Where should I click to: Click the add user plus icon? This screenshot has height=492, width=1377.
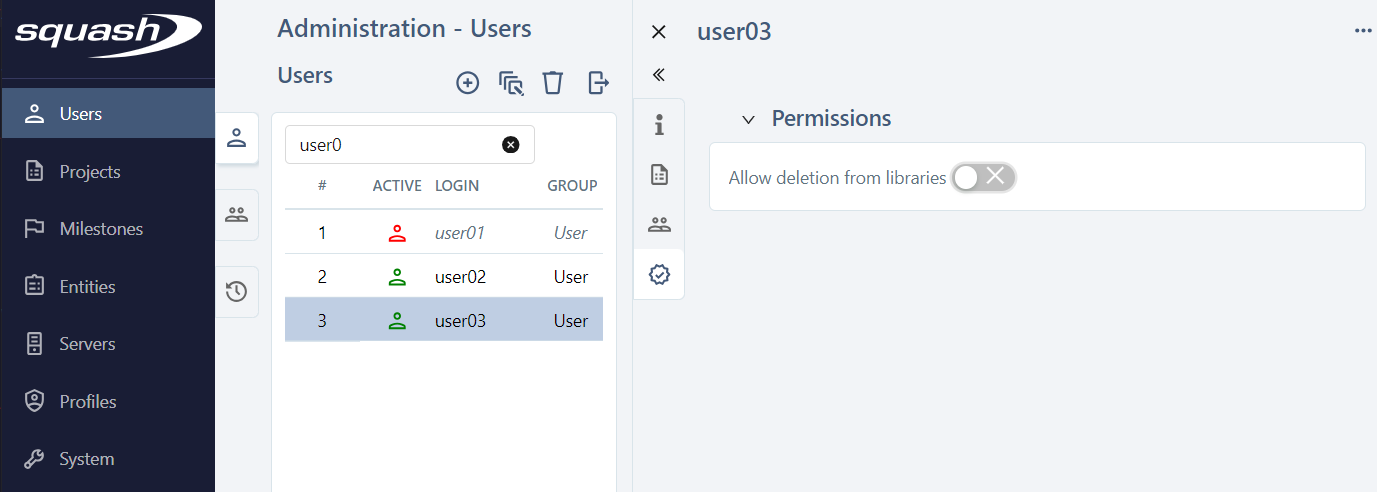click(467, 83)
